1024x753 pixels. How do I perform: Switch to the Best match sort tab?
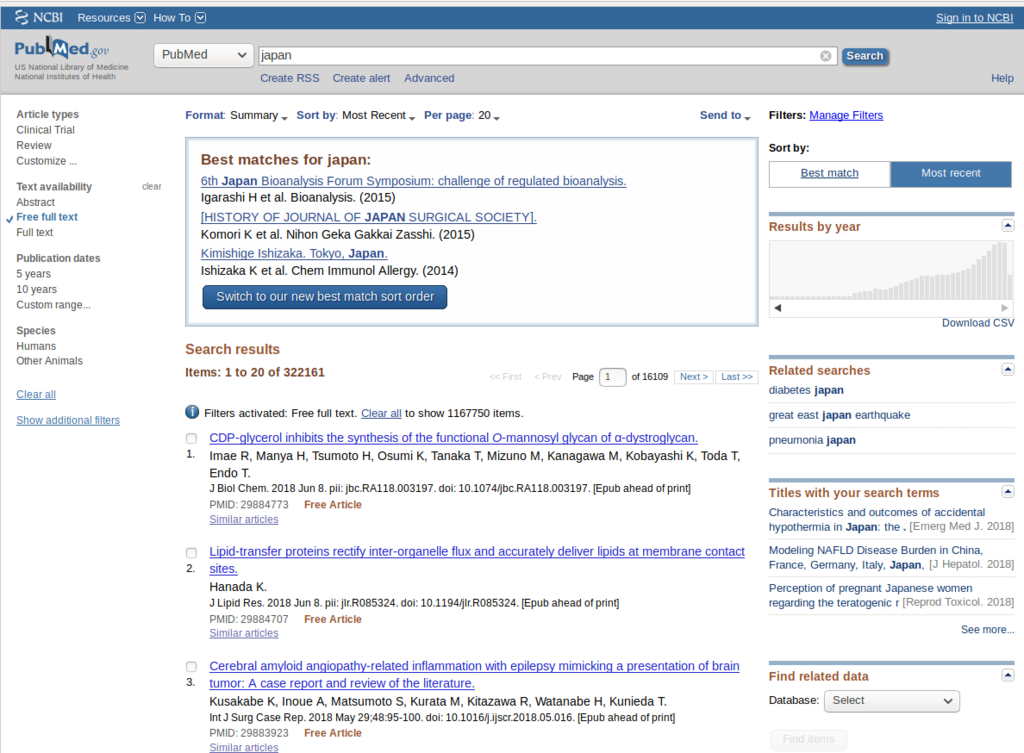click(829, 173)
